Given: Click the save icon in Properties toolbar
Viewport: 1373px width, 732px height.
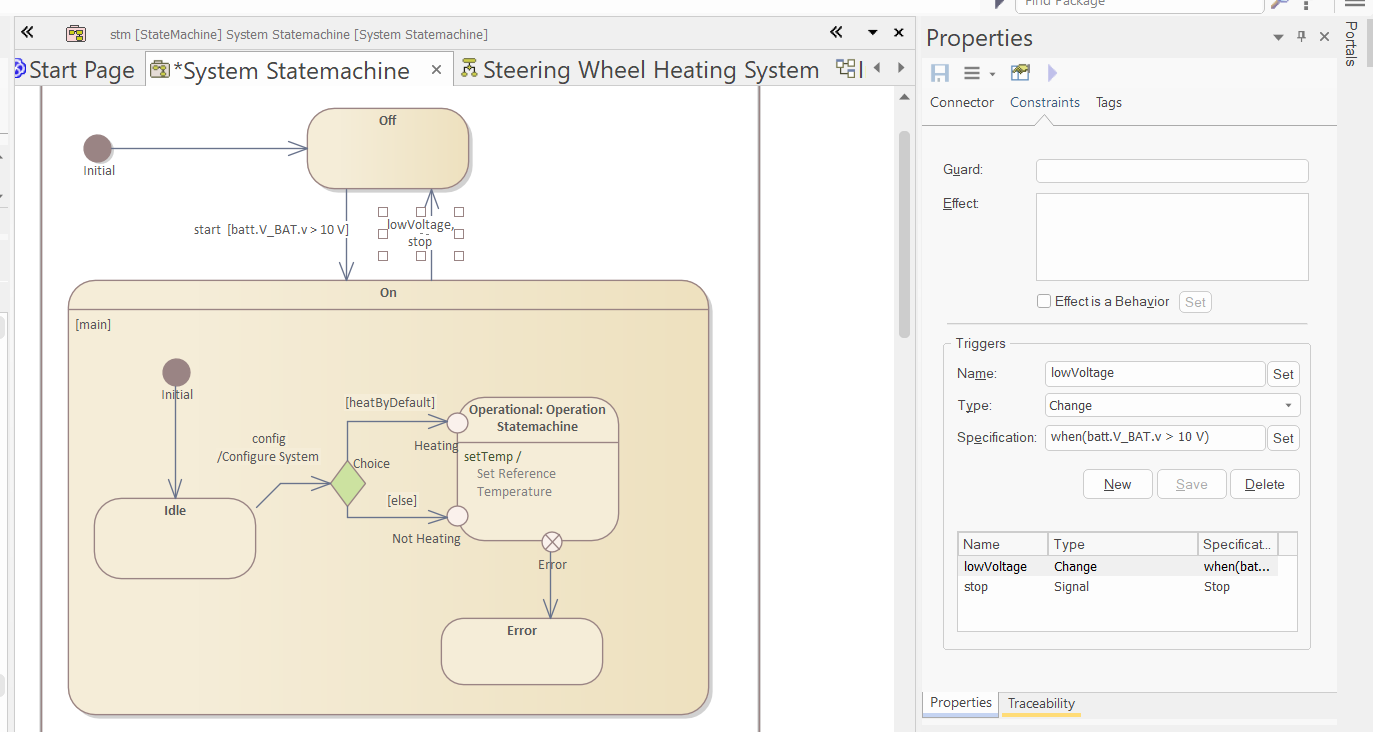Looking at the screenshot, I should pos(940,73).
